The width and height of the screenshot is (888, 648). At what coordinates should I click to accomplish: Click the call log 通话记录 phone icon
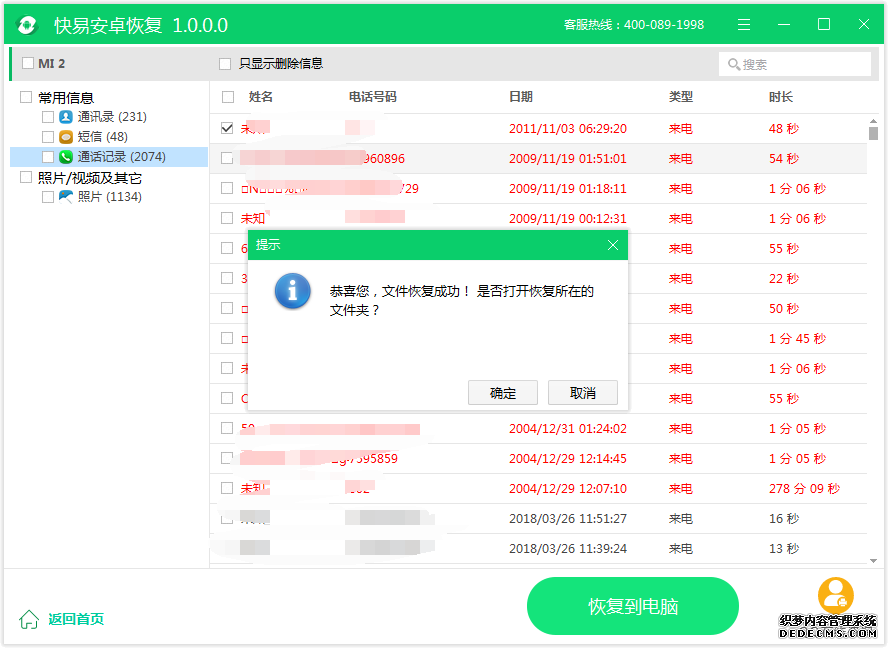click(66, 157)
